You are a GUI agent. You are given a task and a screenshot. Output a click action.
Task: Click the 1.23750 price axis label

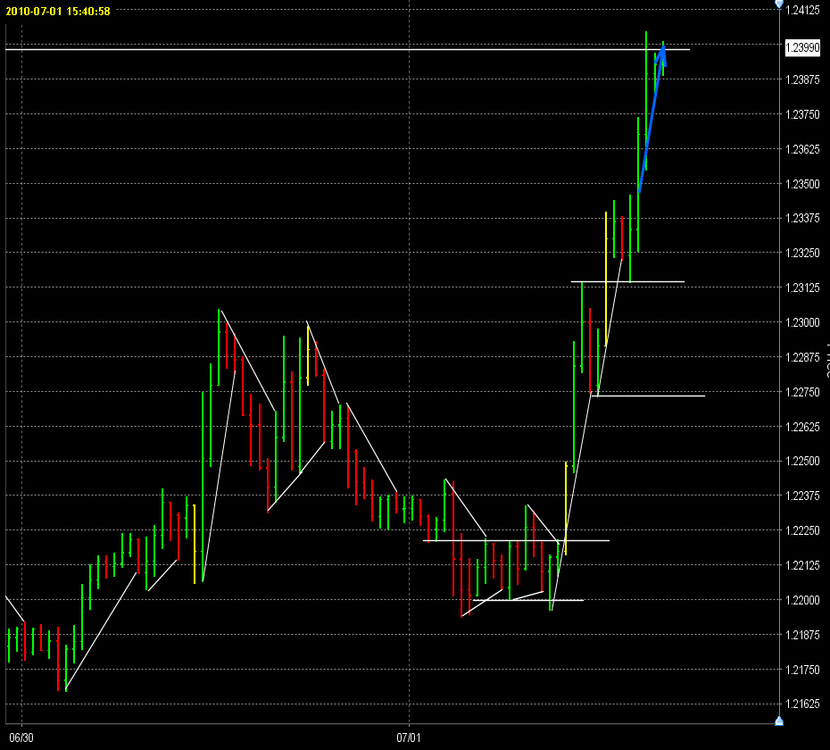tap(802, 114)
